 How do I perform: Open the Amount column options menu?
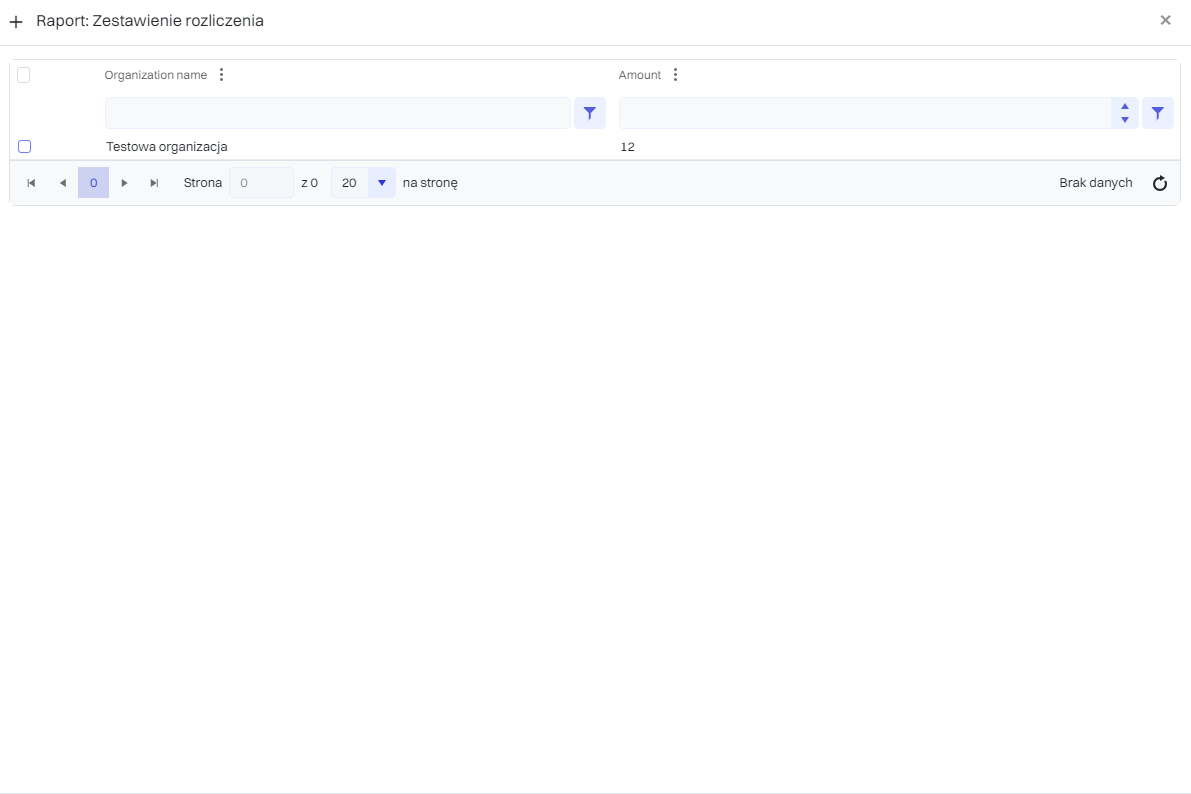click(x=675, y=75)
